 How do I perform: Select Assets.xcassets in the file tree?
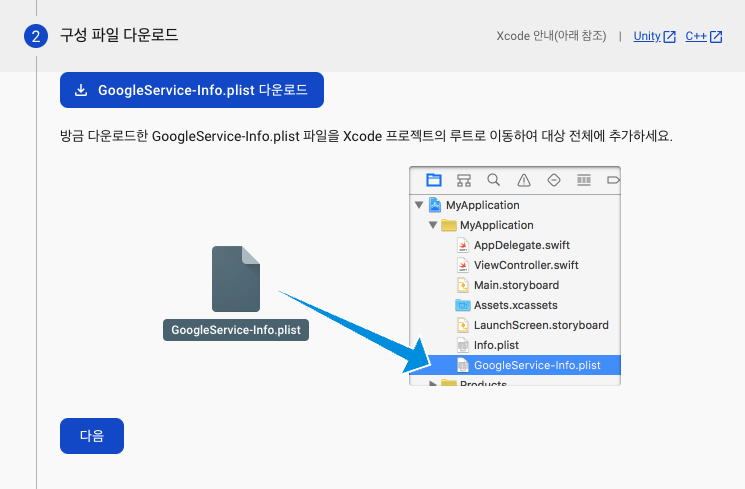(x=515, y=305)
